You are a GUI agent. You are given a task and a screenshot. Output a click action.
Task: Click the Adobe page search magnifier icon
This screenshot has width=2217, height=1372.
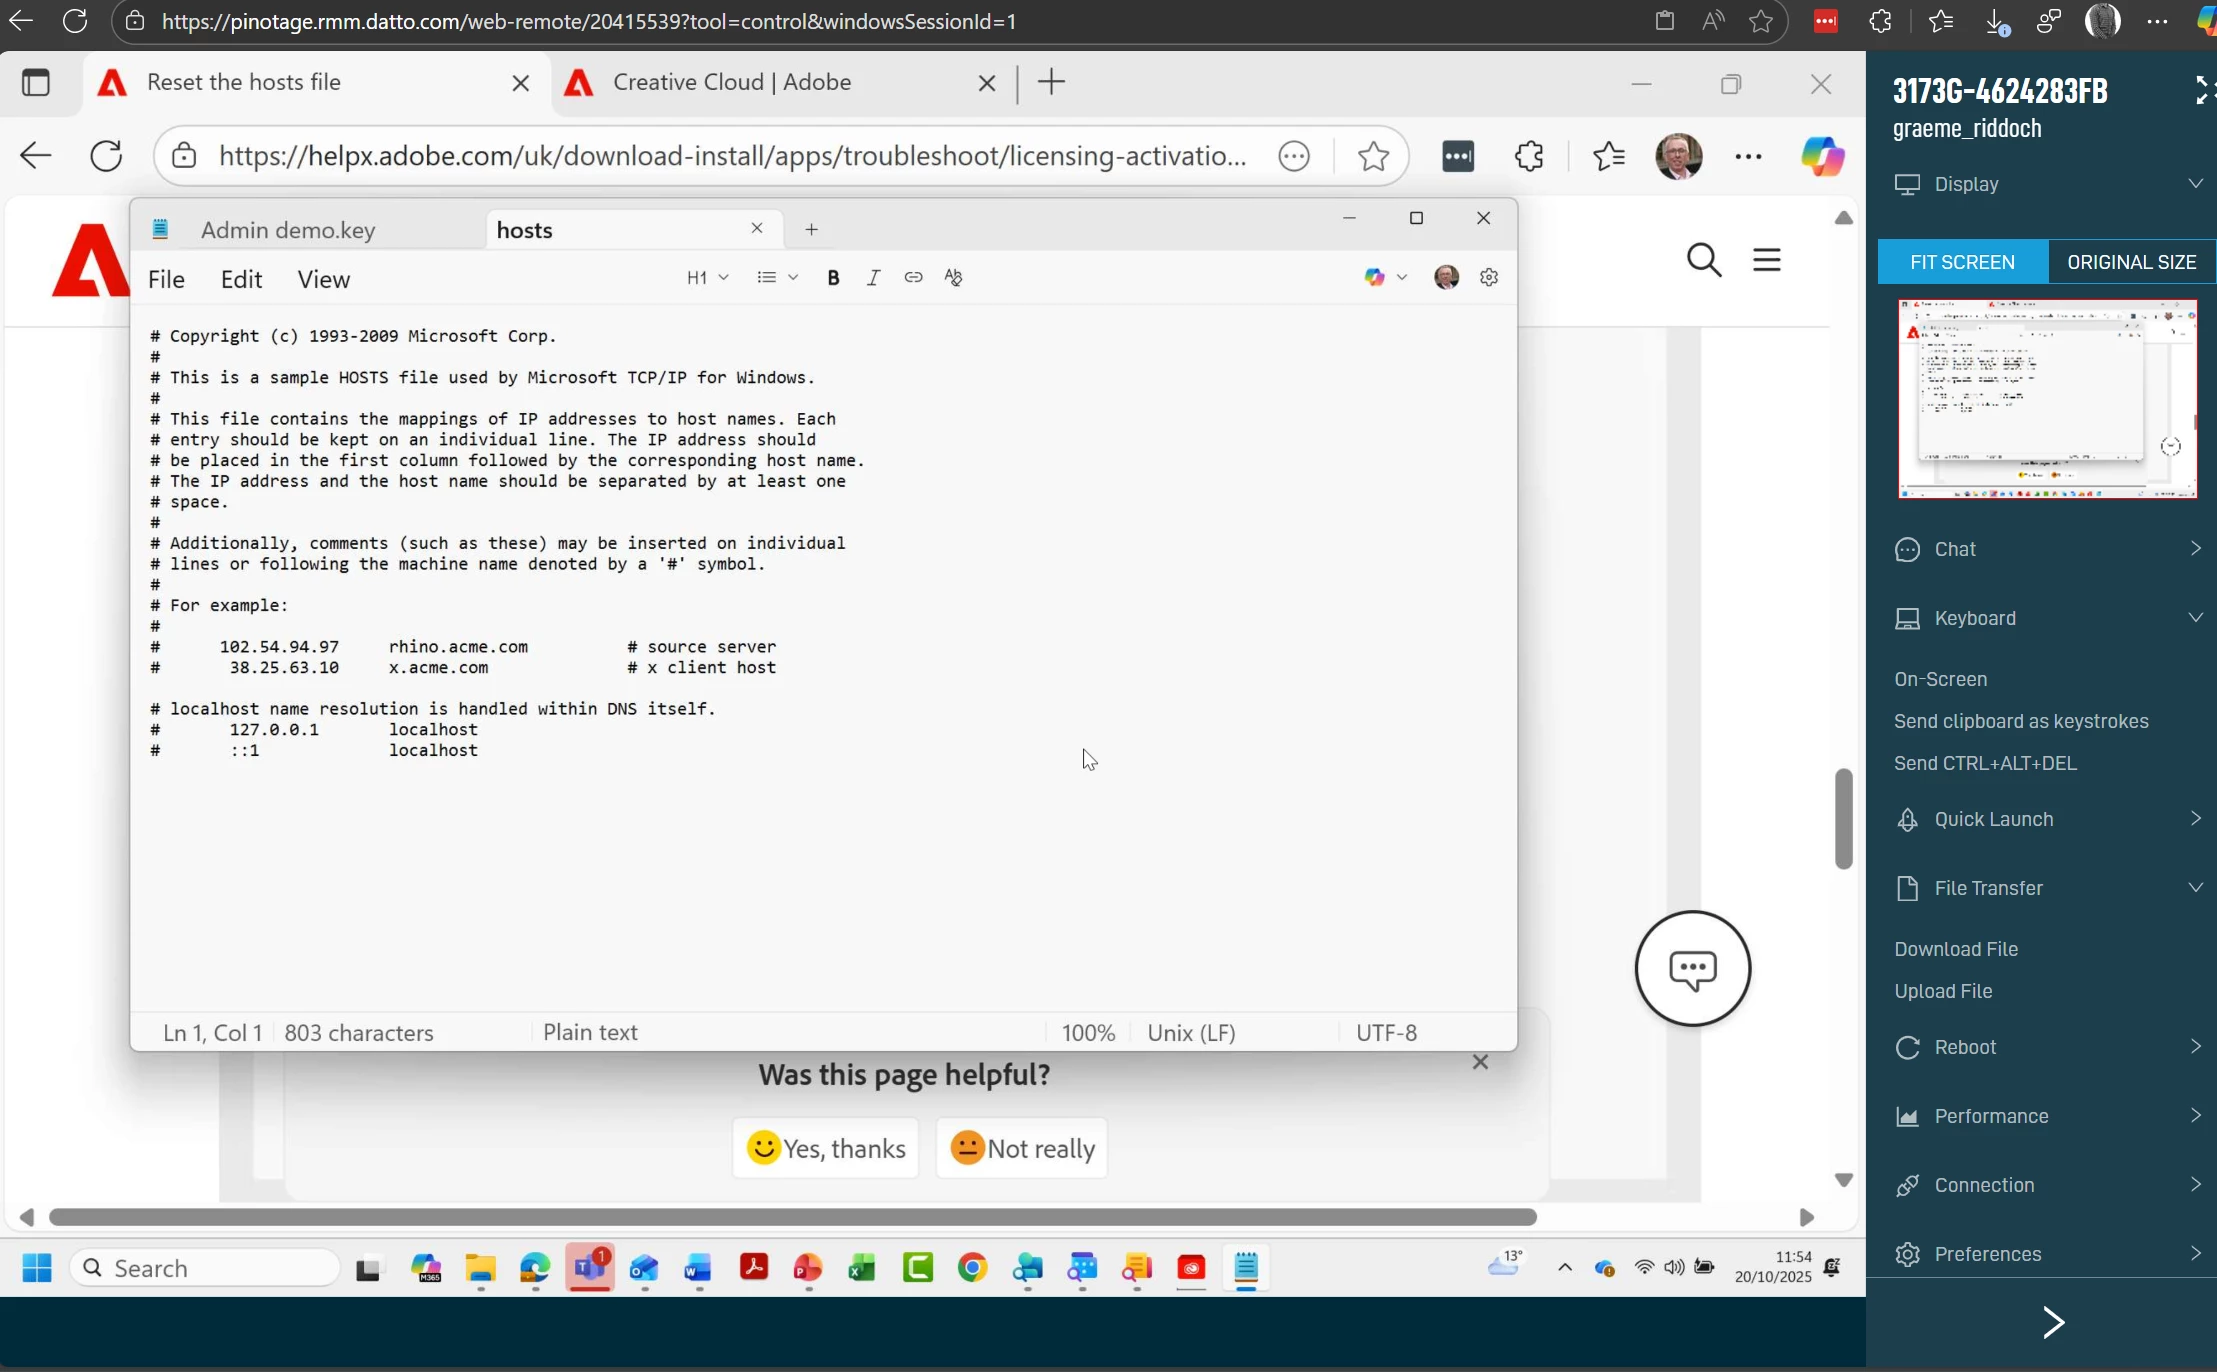click(x=1704, y=260)
